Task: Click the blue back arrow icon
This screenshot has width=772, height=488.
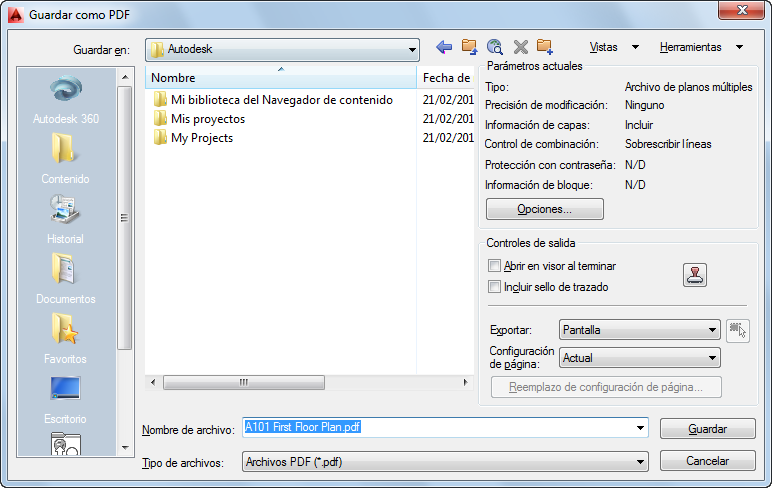Action: (x=444, y=47)
